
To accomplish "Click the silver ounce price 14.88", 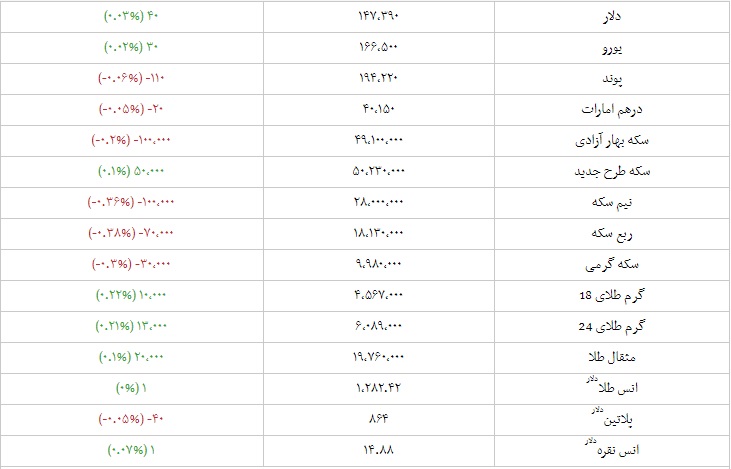I will tap(378, 450).
